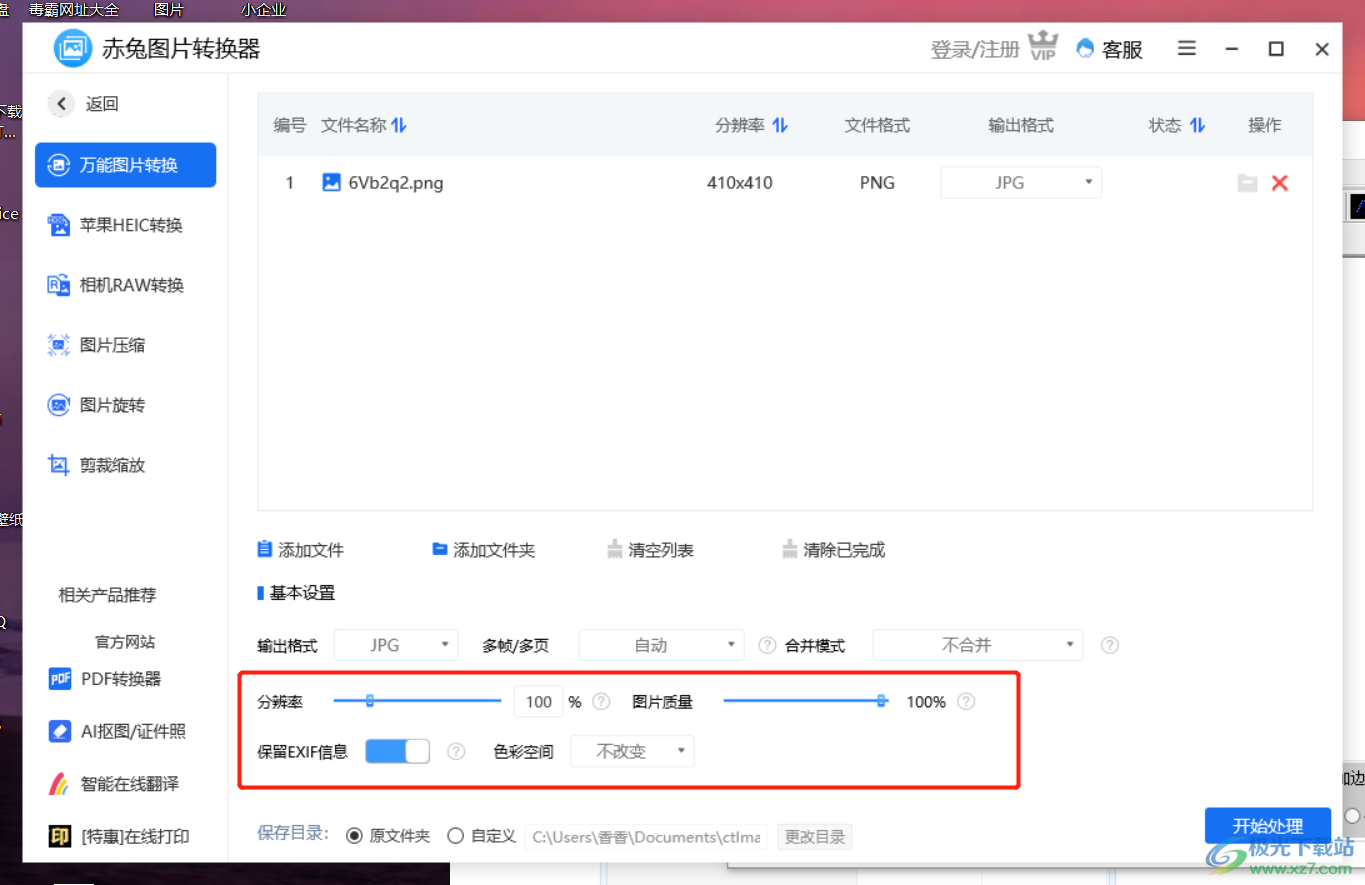Image resolution: width=1365 pixels, height=885 pixels.
Task: Click the 输出格式 column header
Action: tap(1021, 125)
